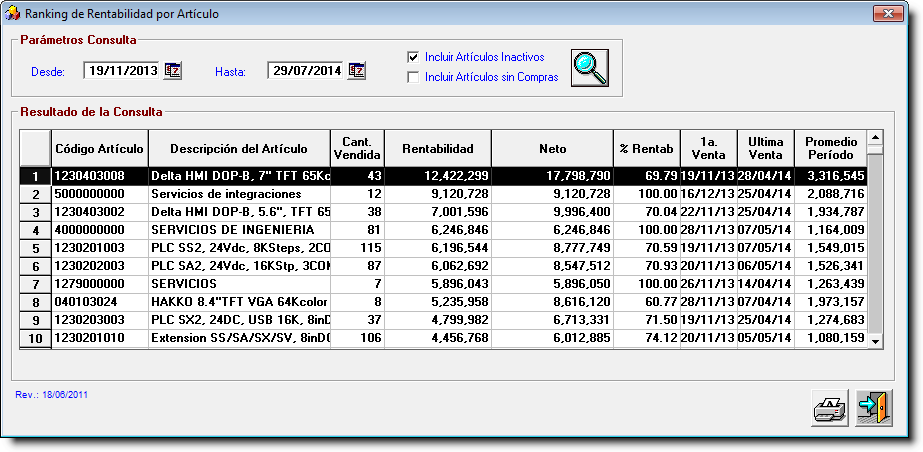Open the calendar picker next to Hasta date
Image resolution: width=923 pixels, height=452 pixels.
coord(357,71)
